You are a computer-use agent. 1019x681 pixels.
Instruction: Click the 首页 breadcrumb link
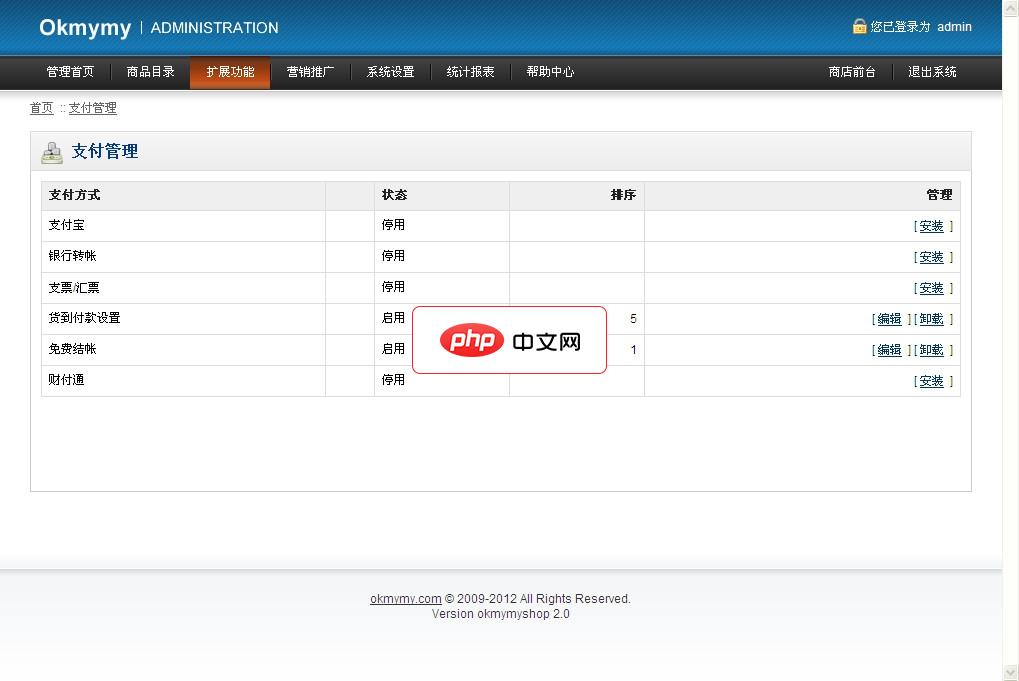[41, 108]
